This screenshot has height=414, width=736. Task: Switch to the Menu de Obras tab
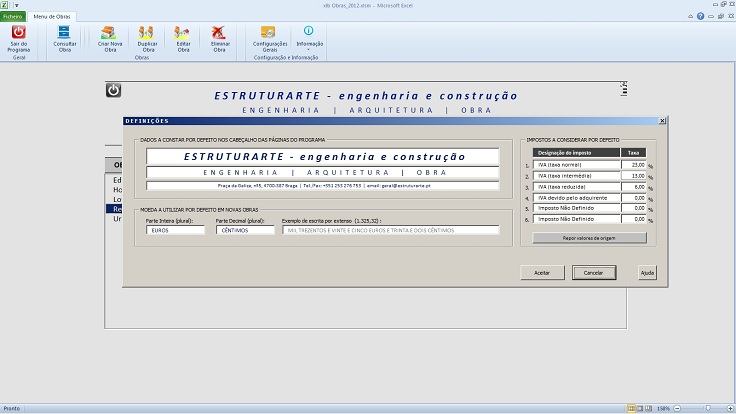click(x=52, y=17)
